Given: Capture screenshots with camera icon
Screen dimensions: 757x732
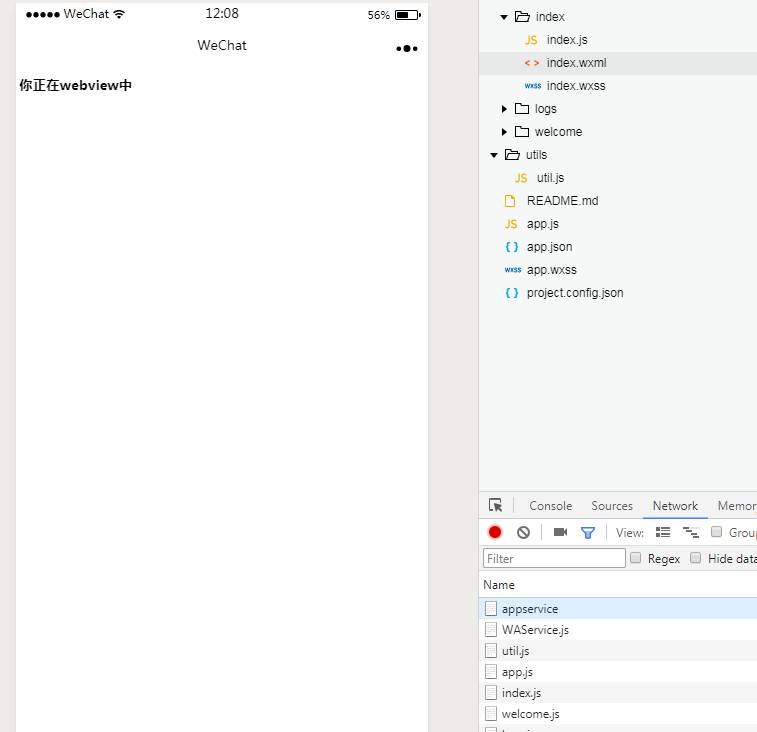Looking at the screenshot, I should [x=560, y=532].
